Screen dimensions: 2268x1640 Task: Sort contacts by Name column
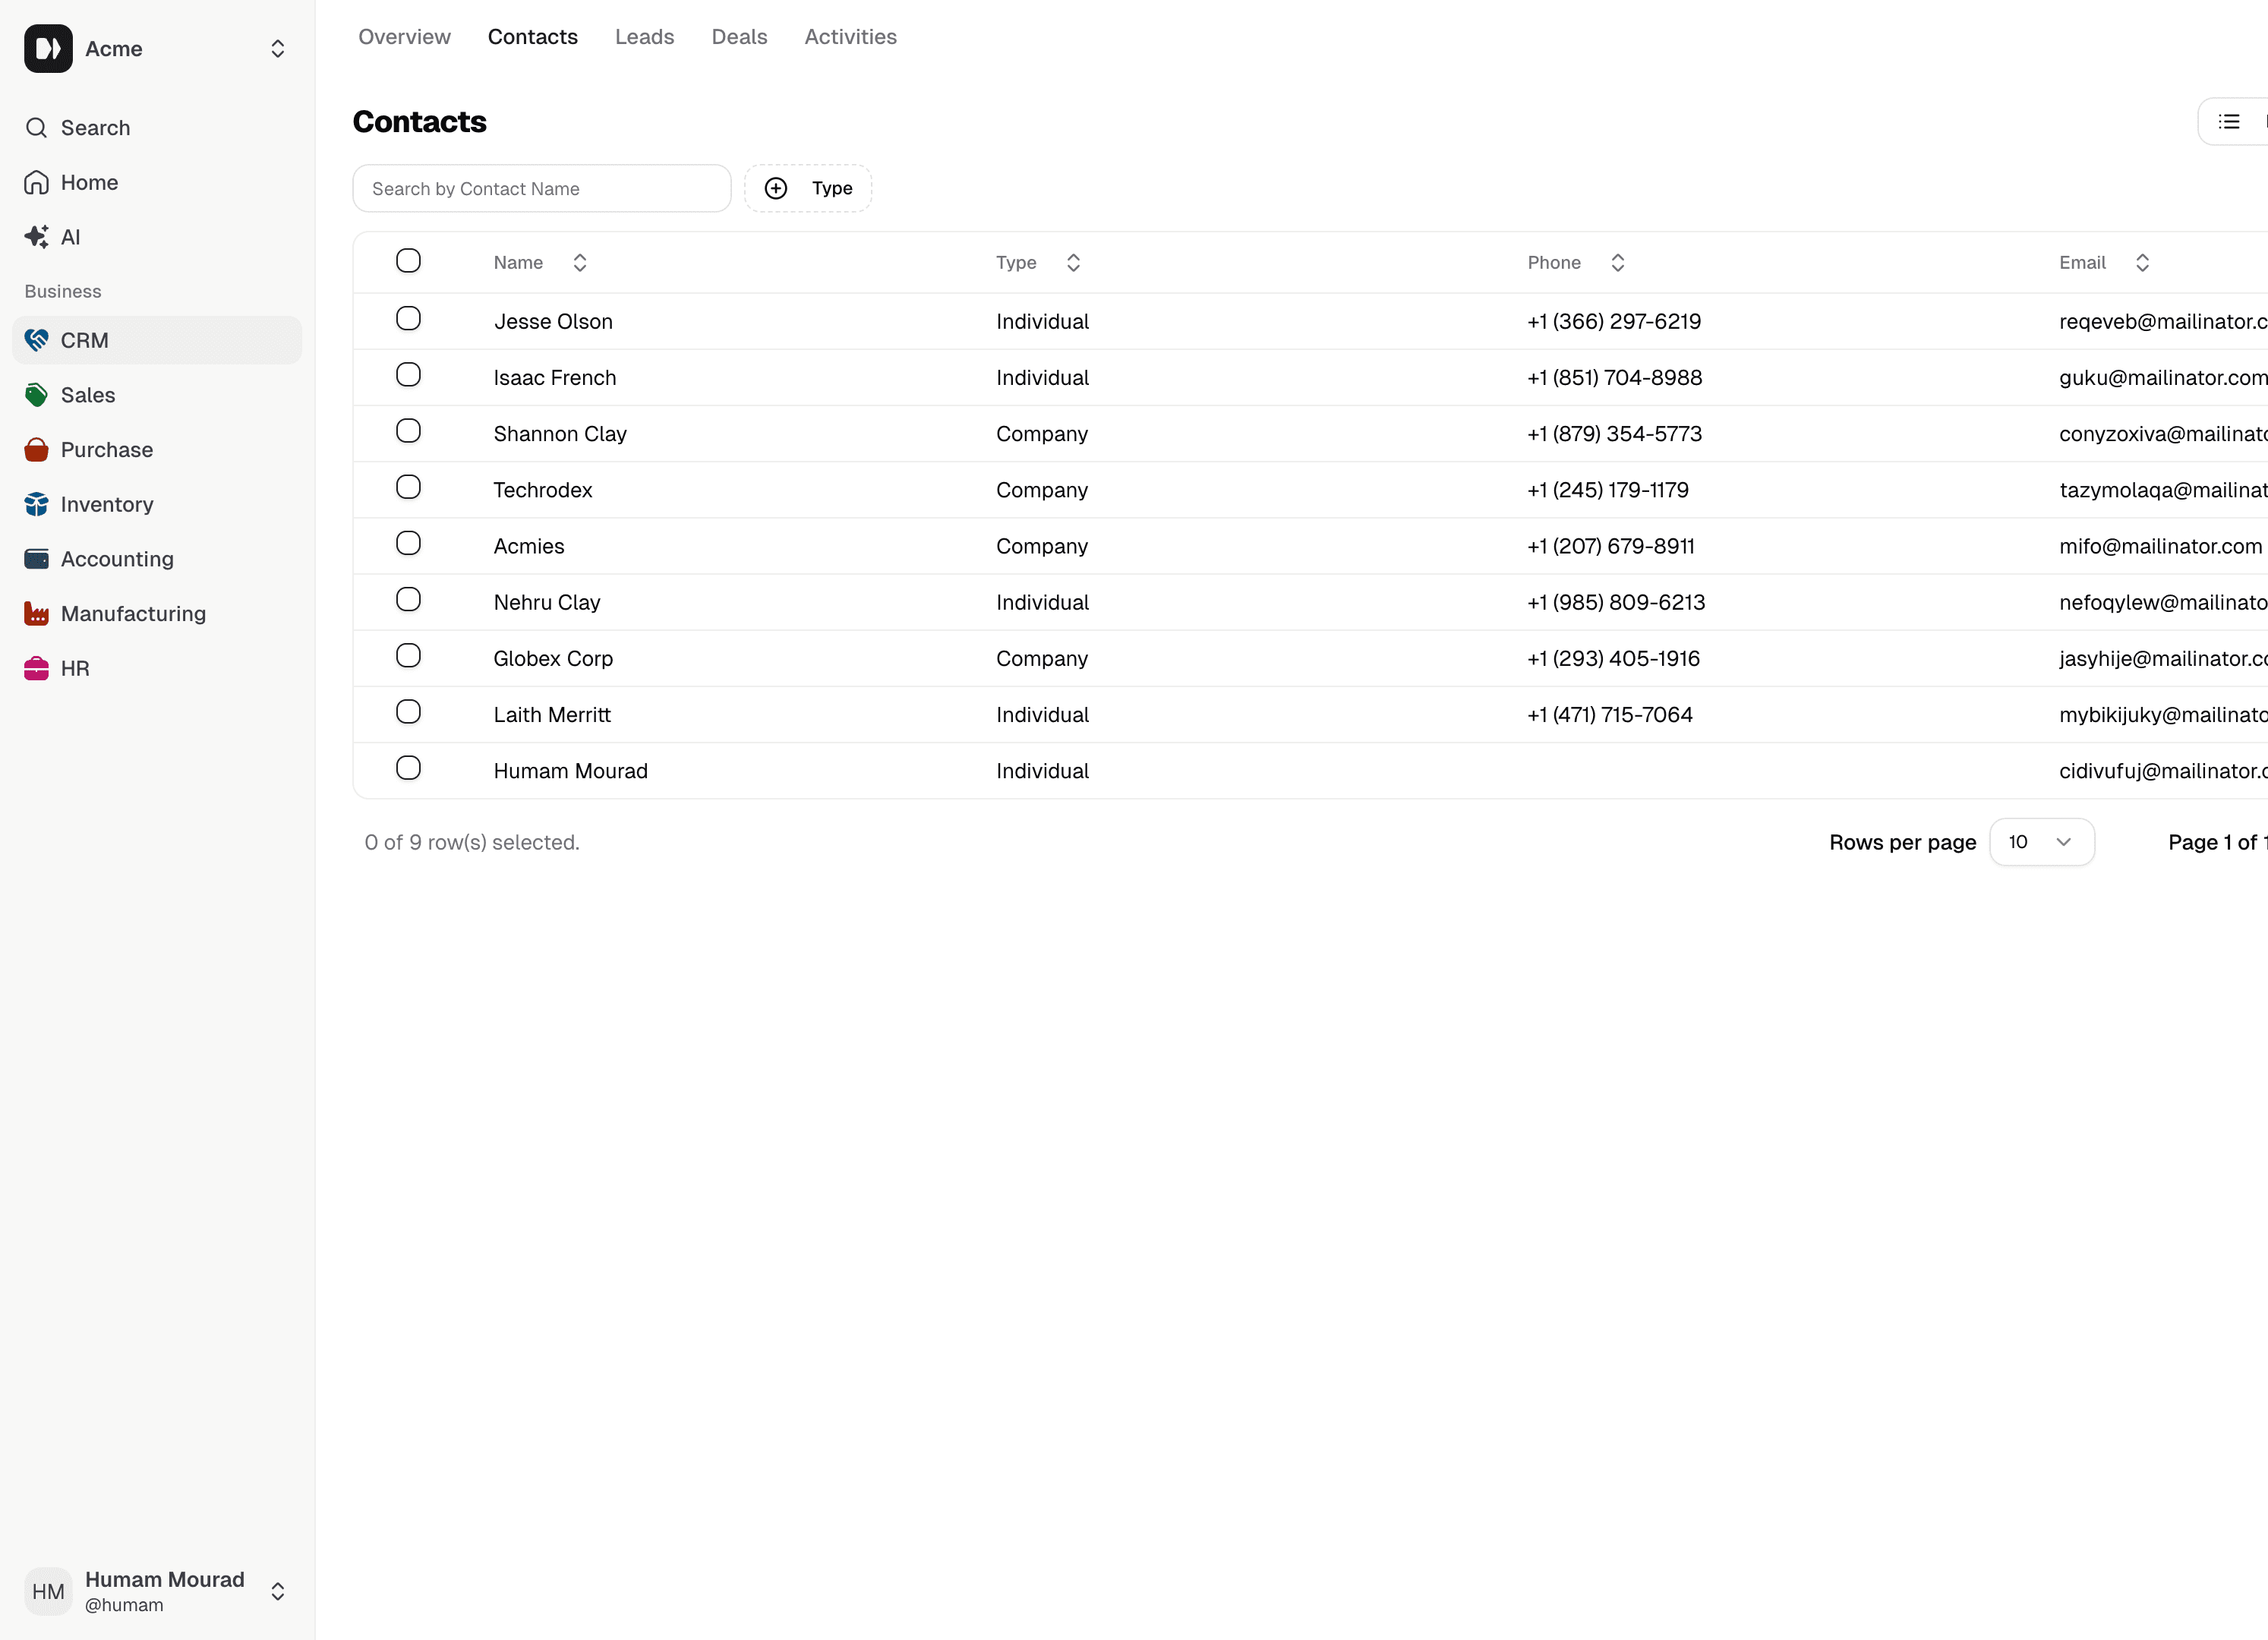click(x=540, y=263)
